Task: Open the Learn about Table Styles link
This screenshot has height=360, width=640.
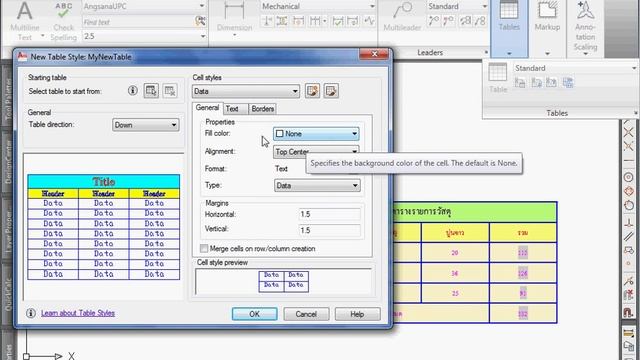Action: pos(78,313)
